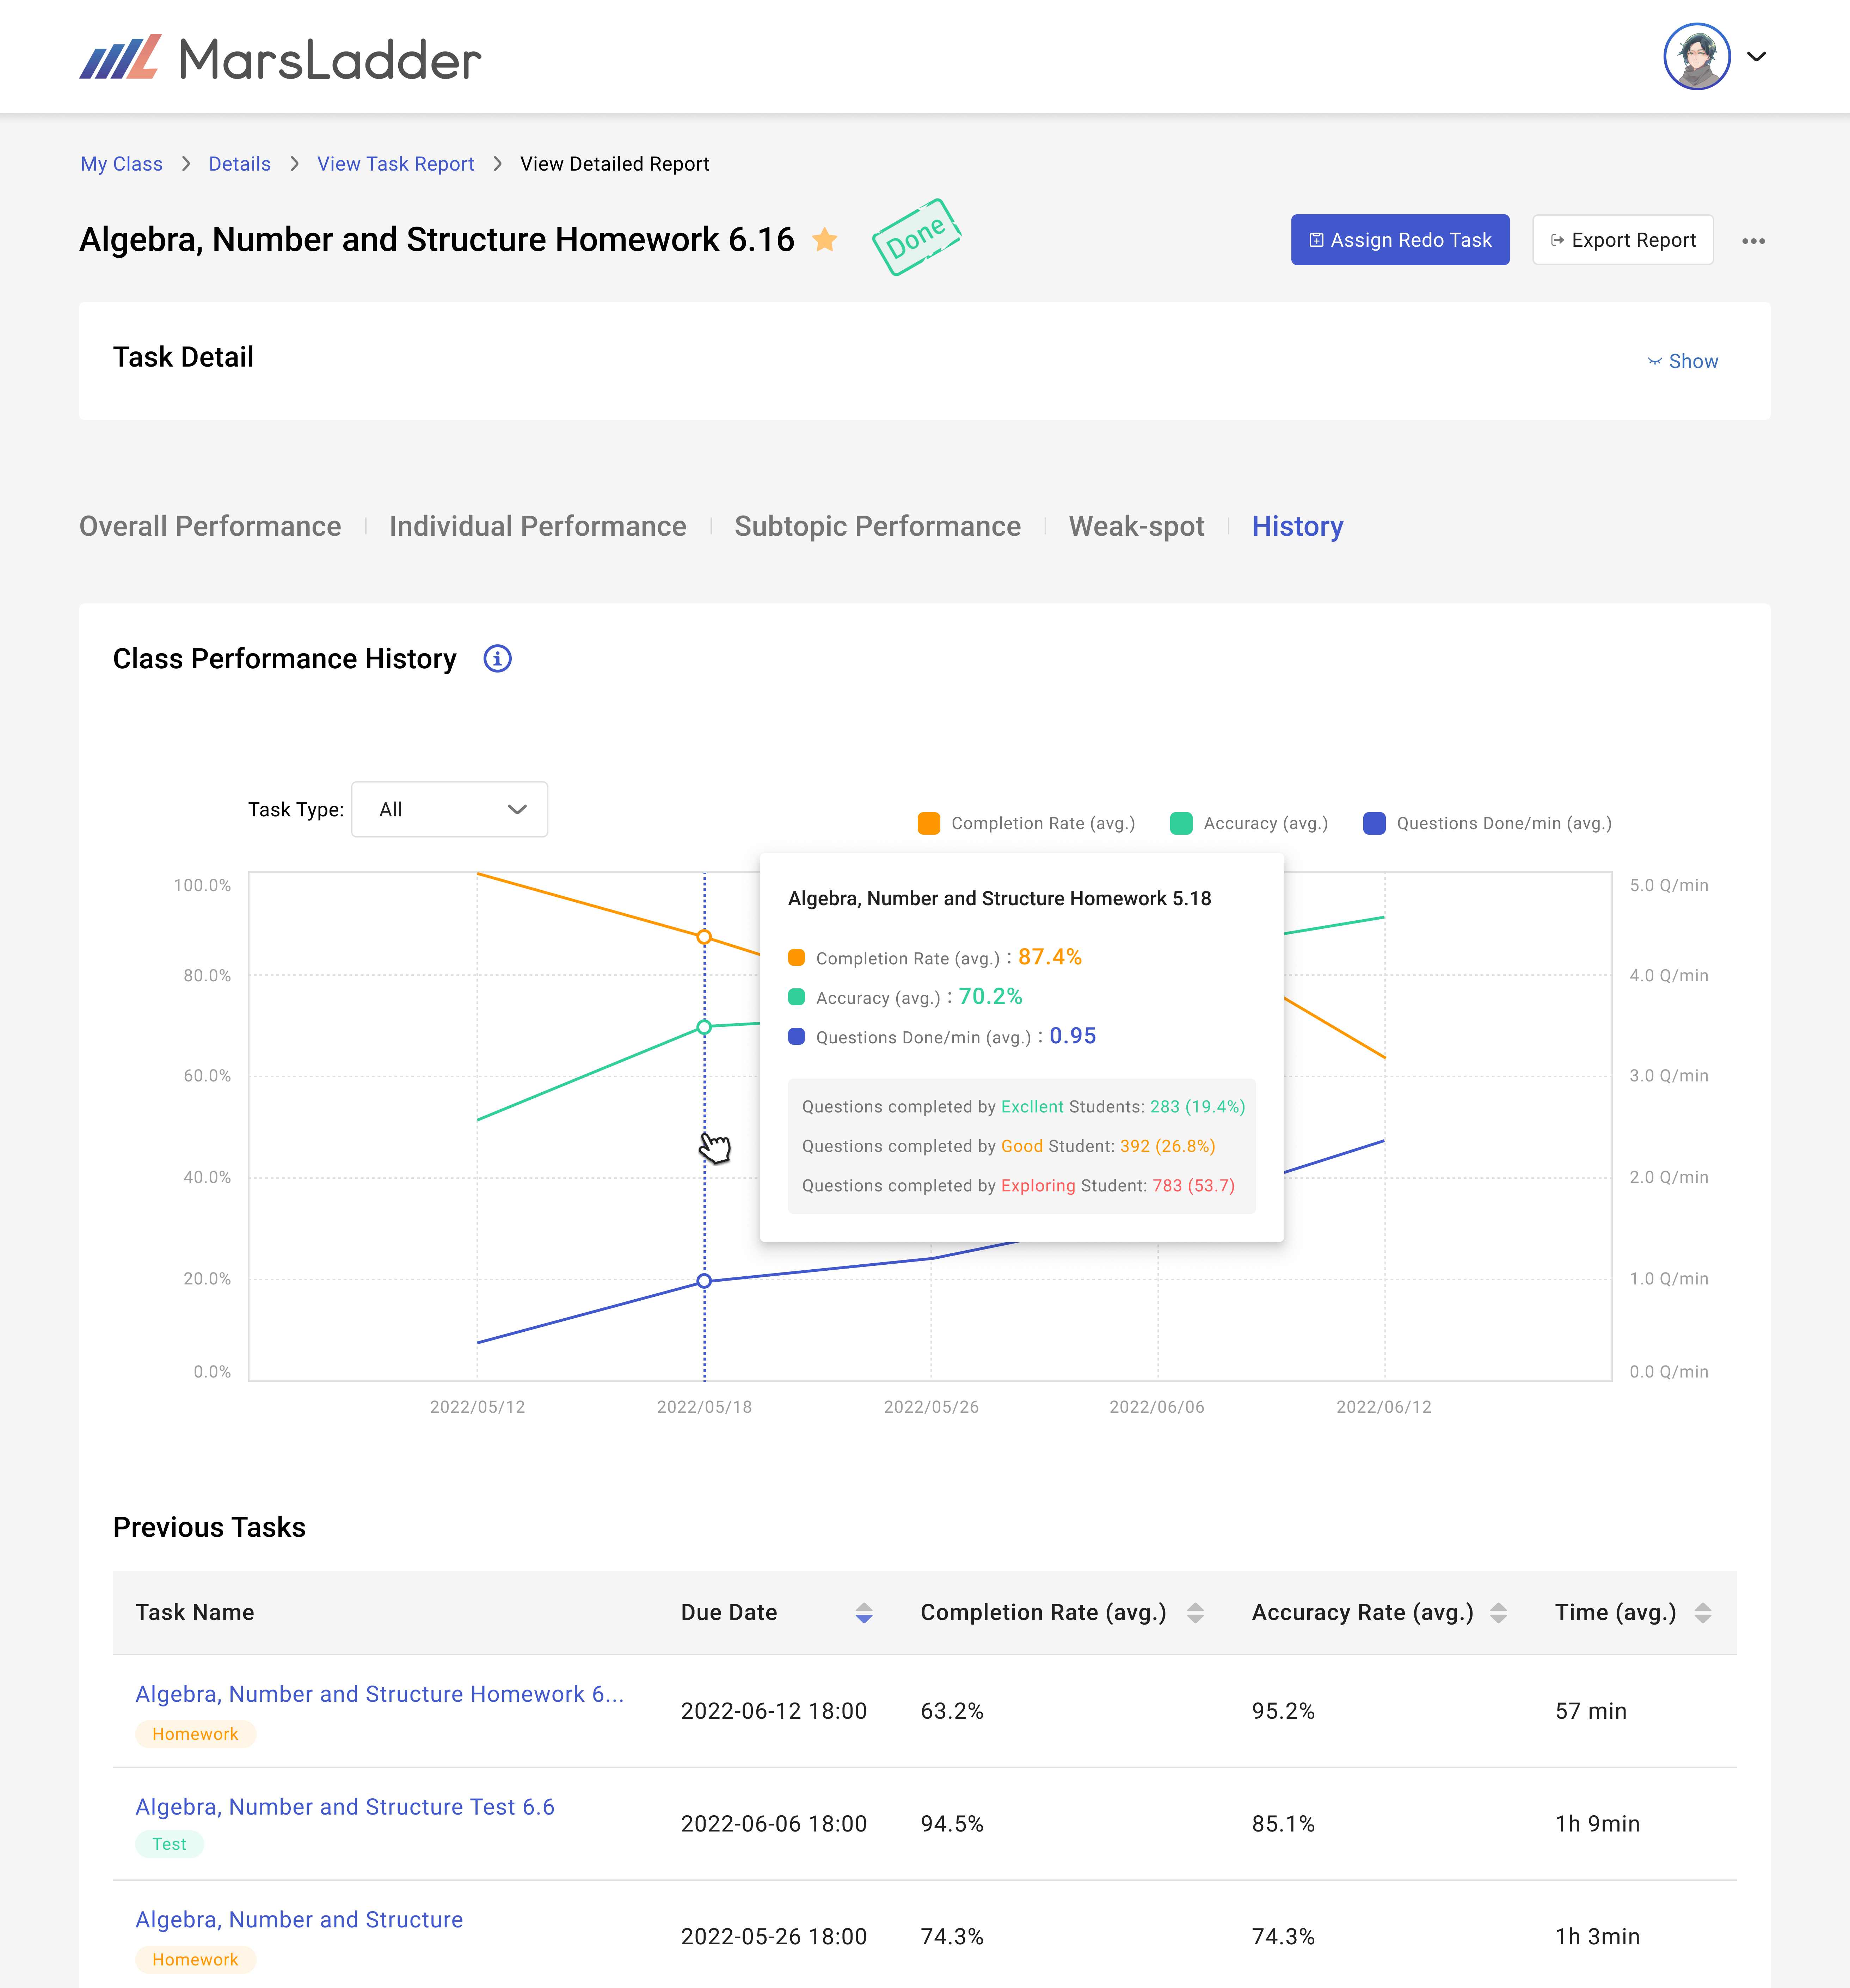The image size is (1850, 1988).
Task: Switch to Overall Performance tab
Action: [x=210, y=526]
